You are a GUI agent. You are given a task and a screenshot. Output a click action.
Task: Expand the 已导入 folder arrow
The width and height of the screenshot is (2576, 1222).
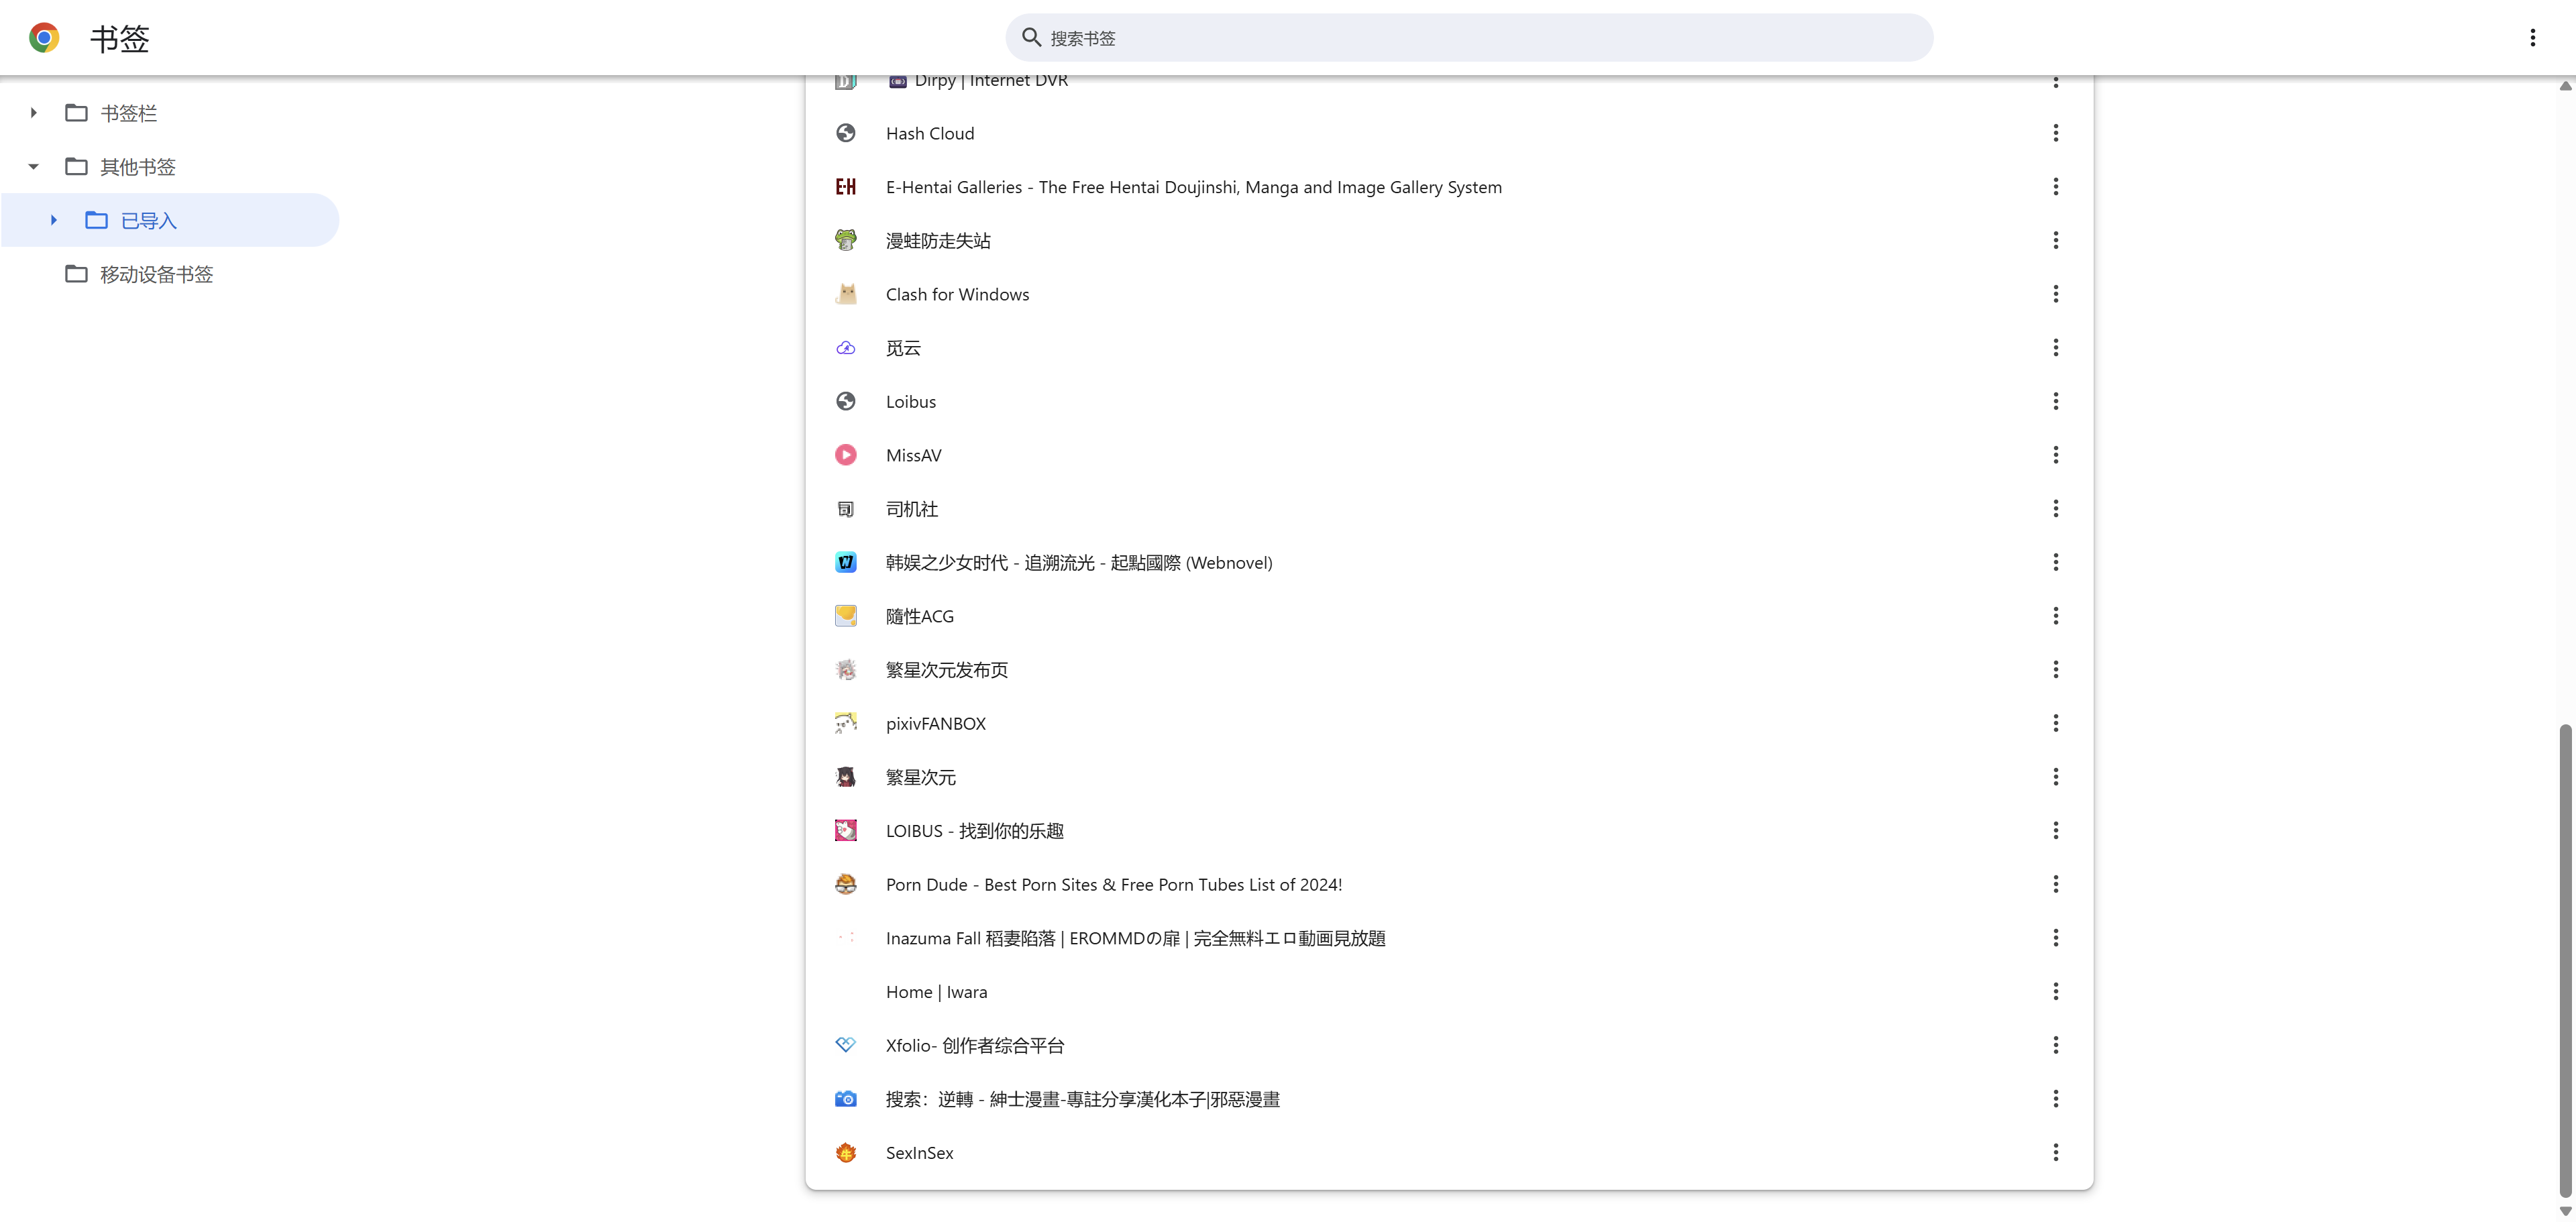point(53,220)
